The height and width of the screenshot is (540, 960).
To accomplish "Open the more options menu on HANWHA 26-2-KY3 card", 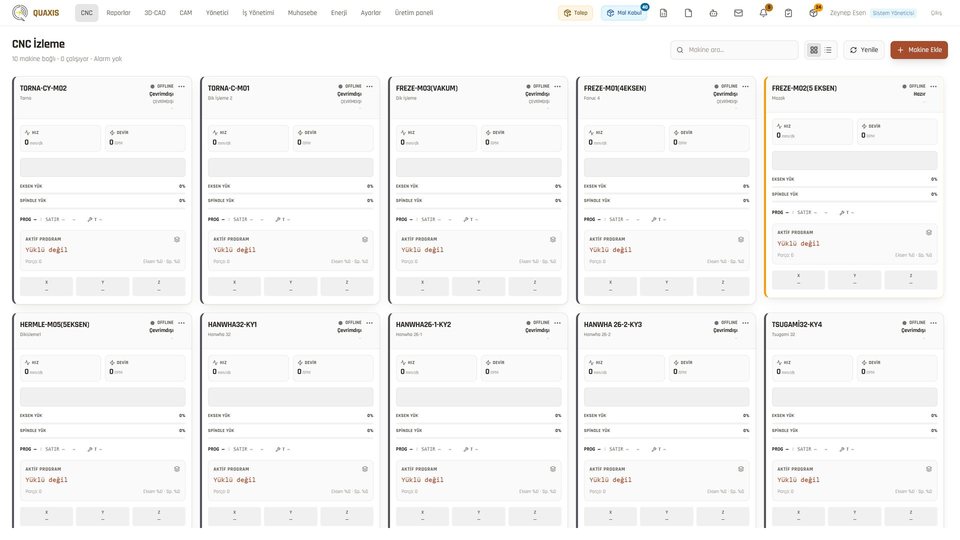I will coord(746,323).
